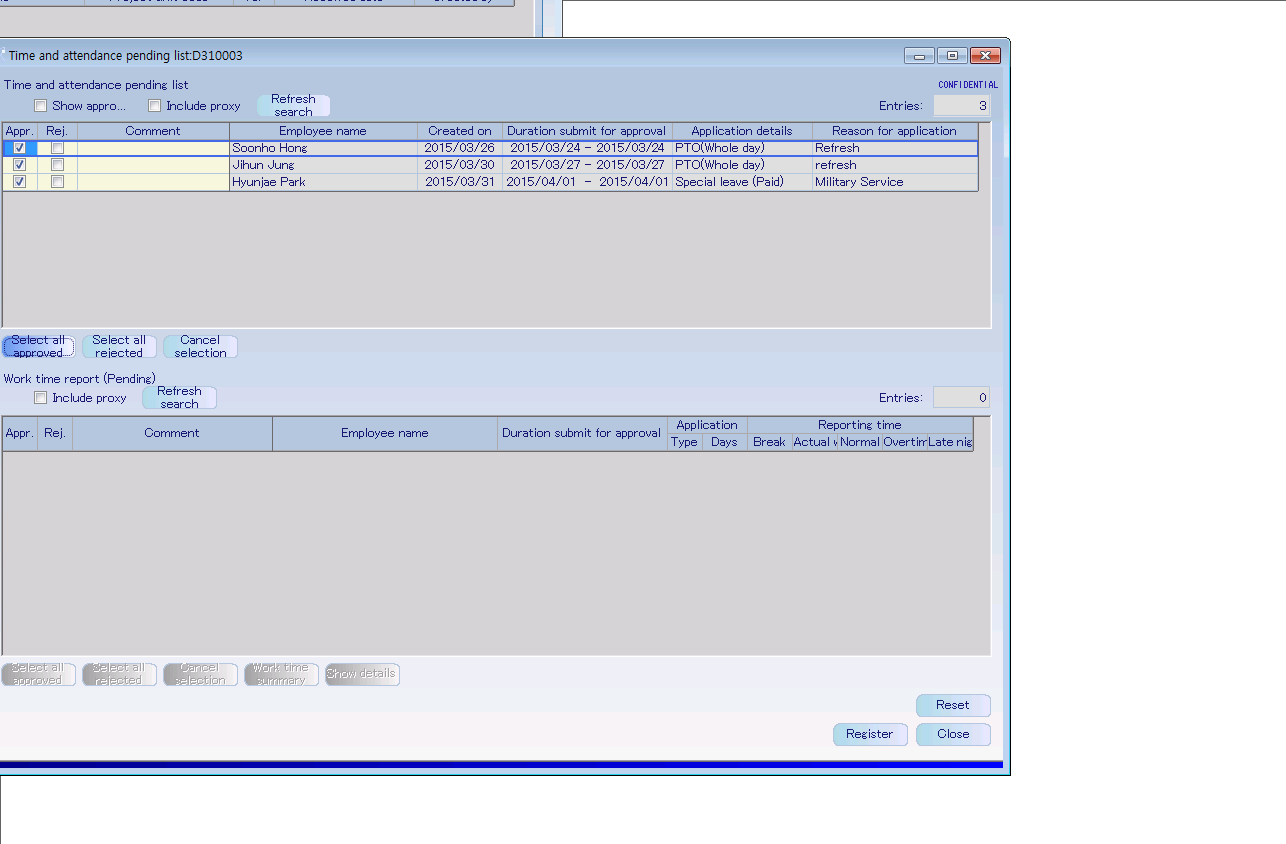Image resolution: width=1286 pixels, height=844 pixels.
Task: Click the duration 2015/03/27 - 2015/03/27
Action: 587,165
